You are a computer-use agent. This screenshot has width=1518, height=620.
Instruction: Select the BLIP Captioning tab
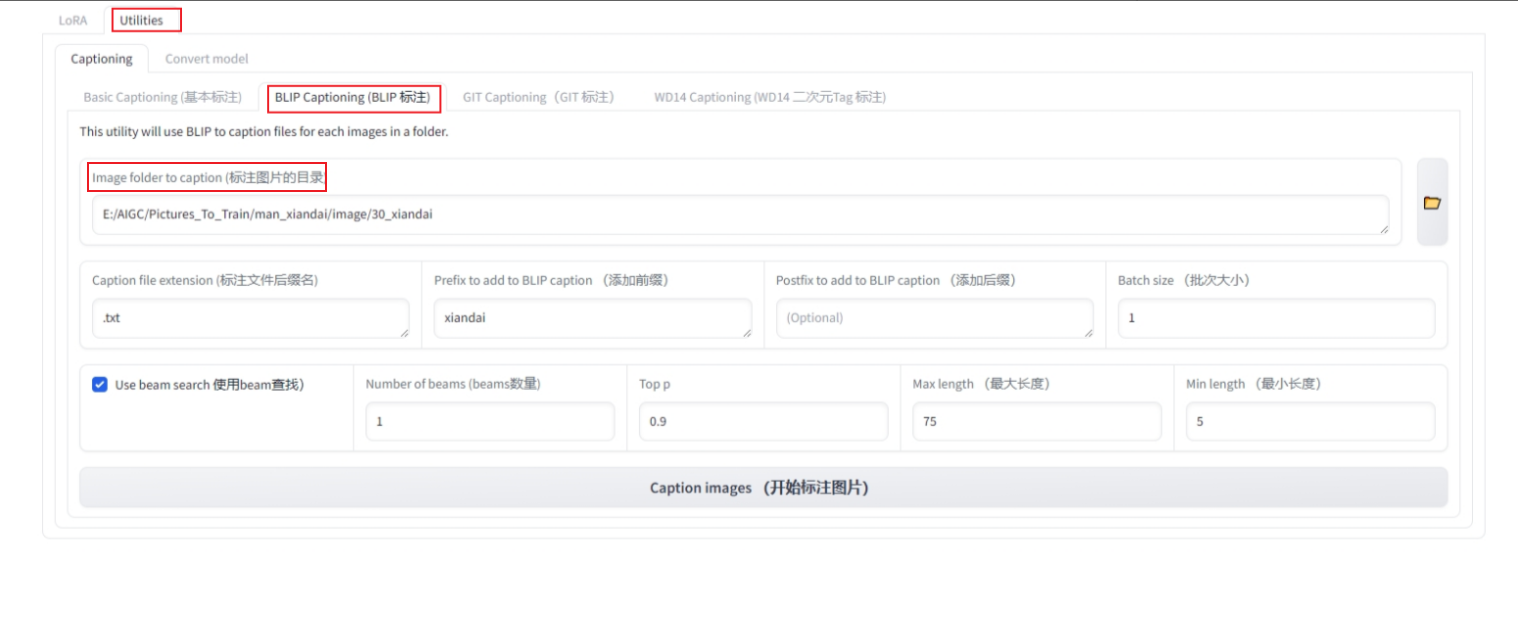(352, 97)
